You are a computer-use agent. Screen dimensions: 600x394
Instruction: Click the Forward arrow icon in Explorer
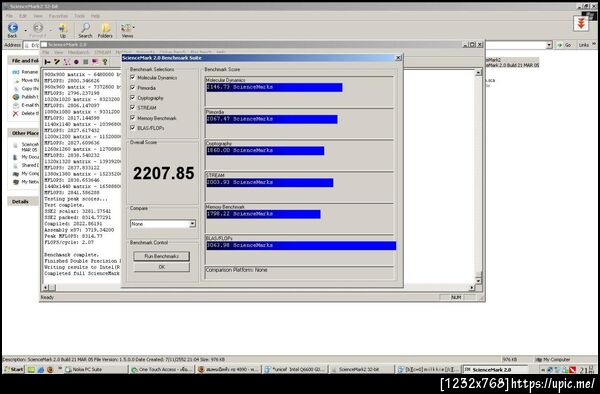click(x=38, y=28)
